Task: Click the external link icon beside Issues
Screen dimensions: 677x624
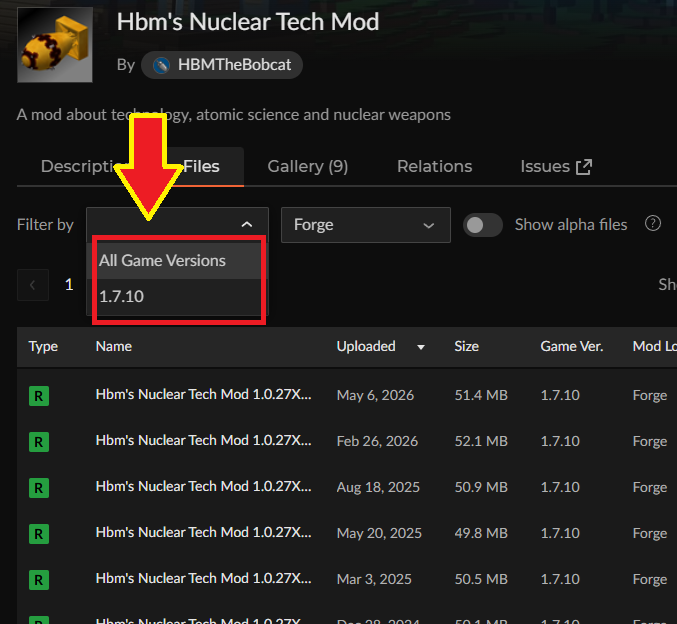Action: (x=584, y=167)
